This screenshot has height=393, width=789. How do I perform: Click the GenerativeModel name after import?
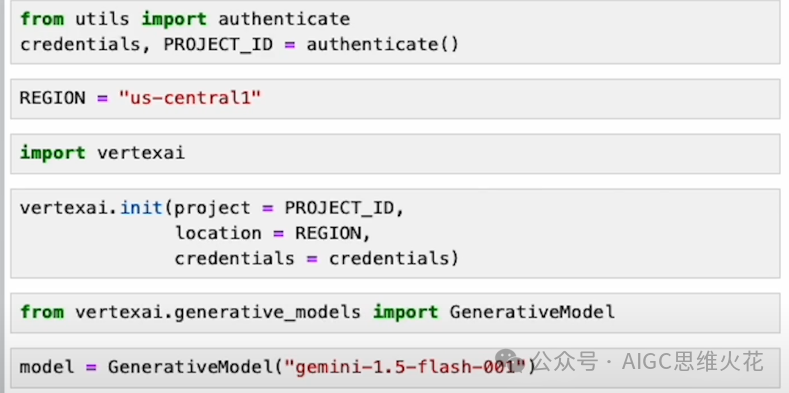point(532,312)
